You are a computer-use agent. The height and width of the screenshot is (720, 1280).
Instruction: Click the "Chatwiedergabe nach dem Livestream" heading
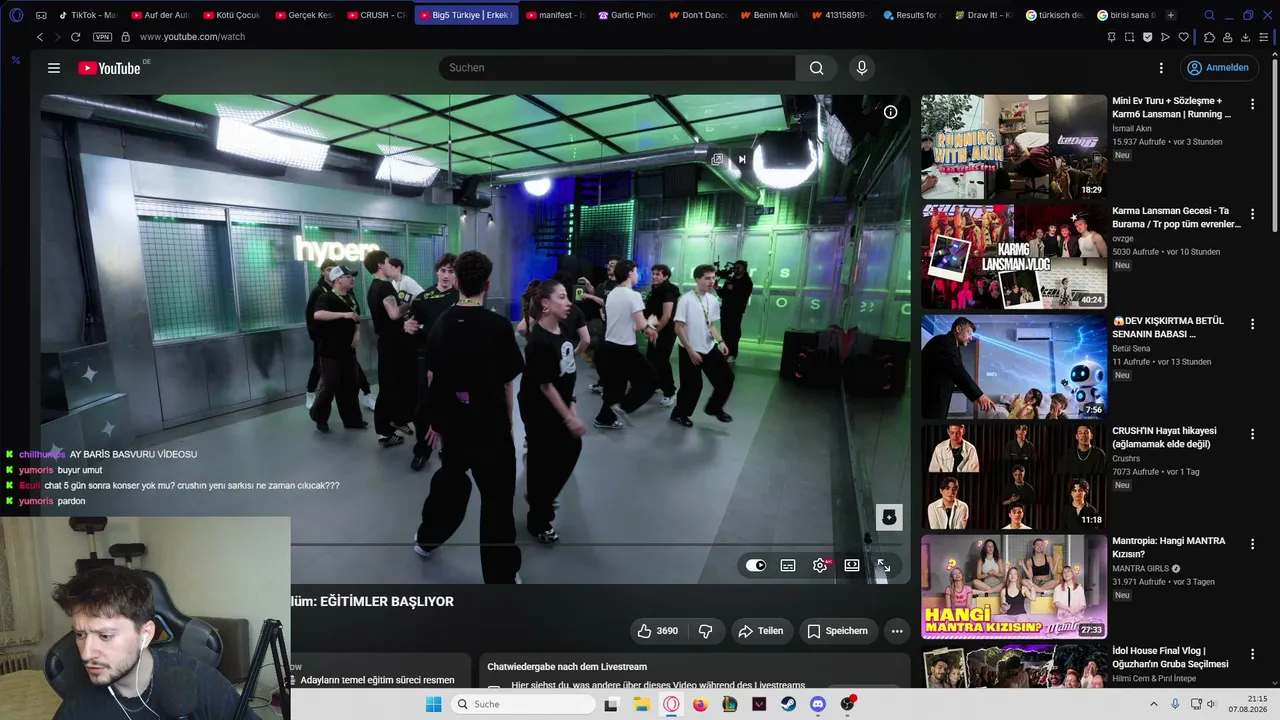click(x=567, y=667)
